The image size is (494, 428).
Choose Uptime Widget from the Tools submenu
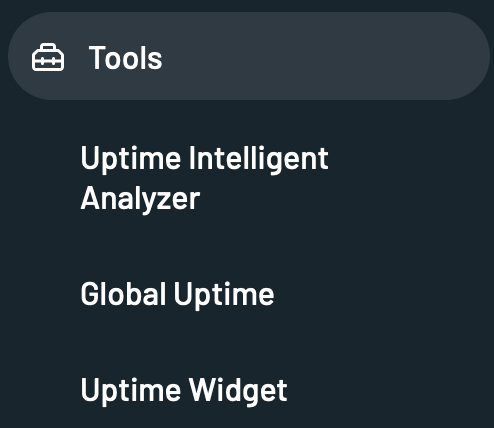184,391
